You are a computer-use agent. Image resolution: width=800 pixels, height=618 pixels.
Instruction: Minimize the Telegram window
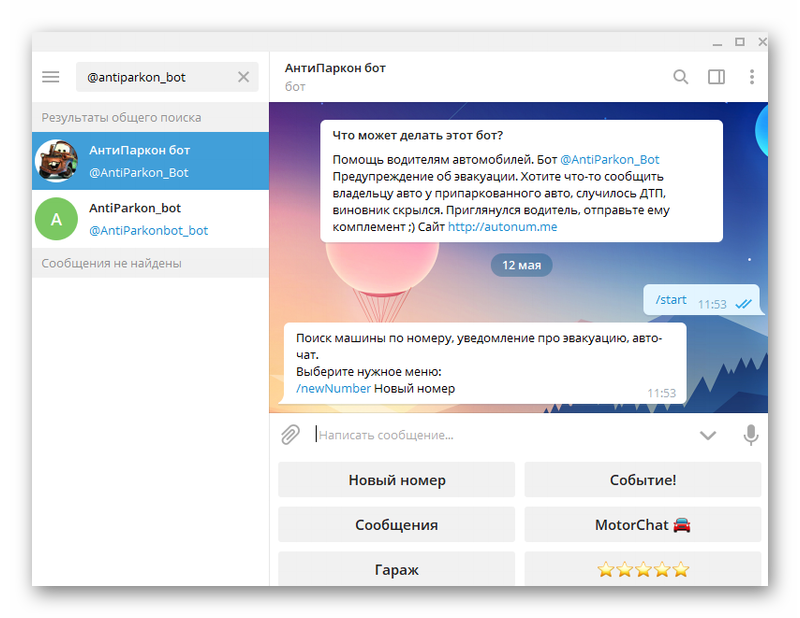click(717, 43)
